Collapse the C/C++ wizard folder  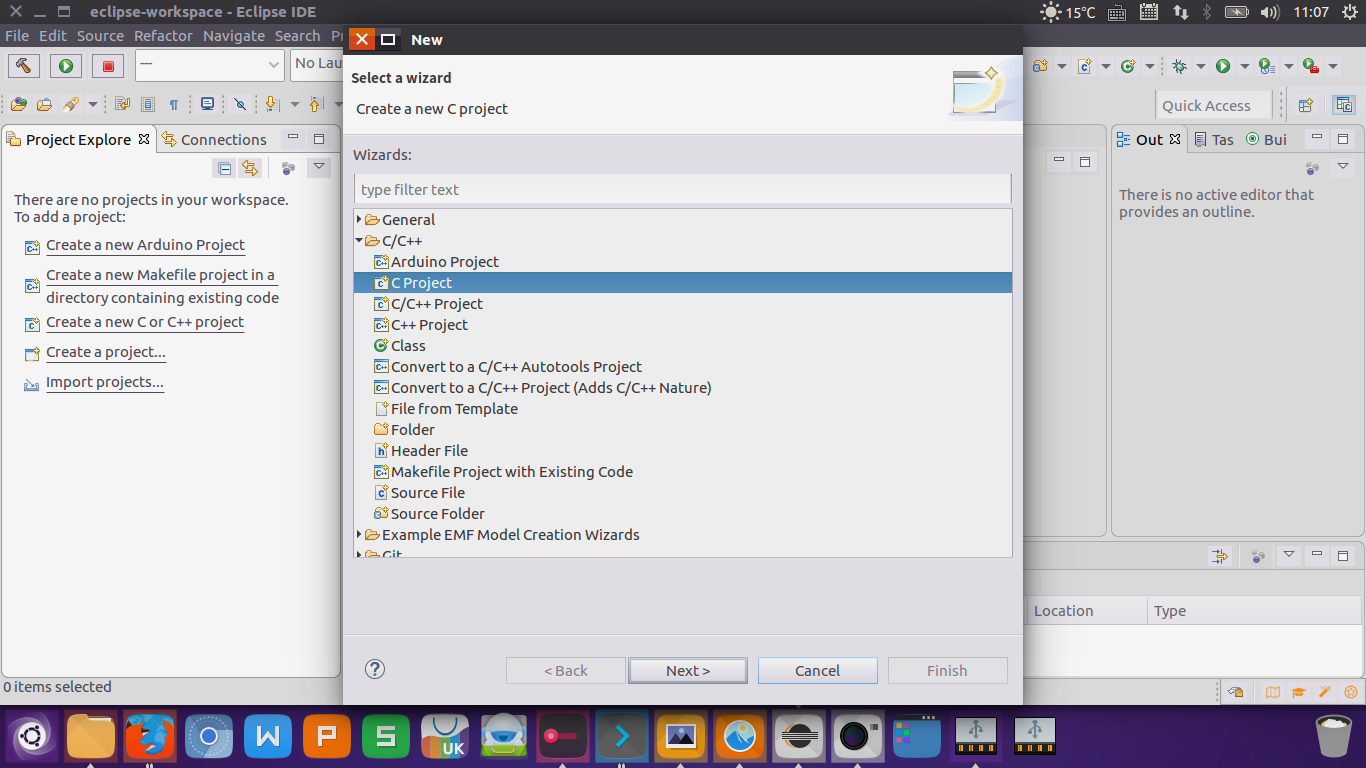point(360,240)
